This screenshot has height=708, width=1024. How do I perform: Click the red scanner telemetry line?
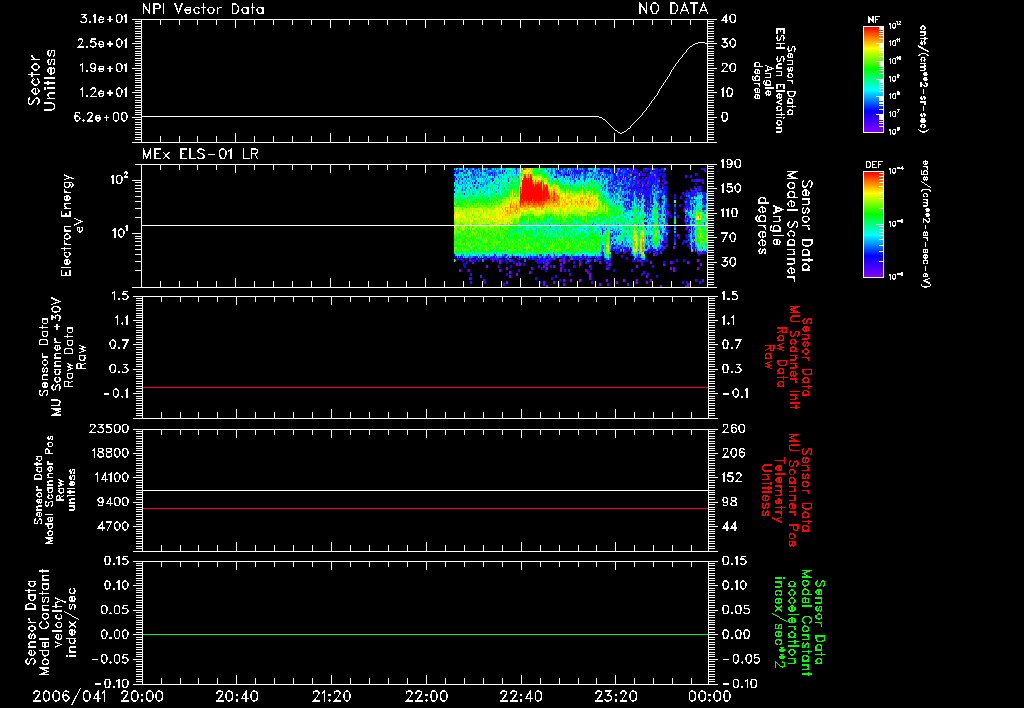424,508
